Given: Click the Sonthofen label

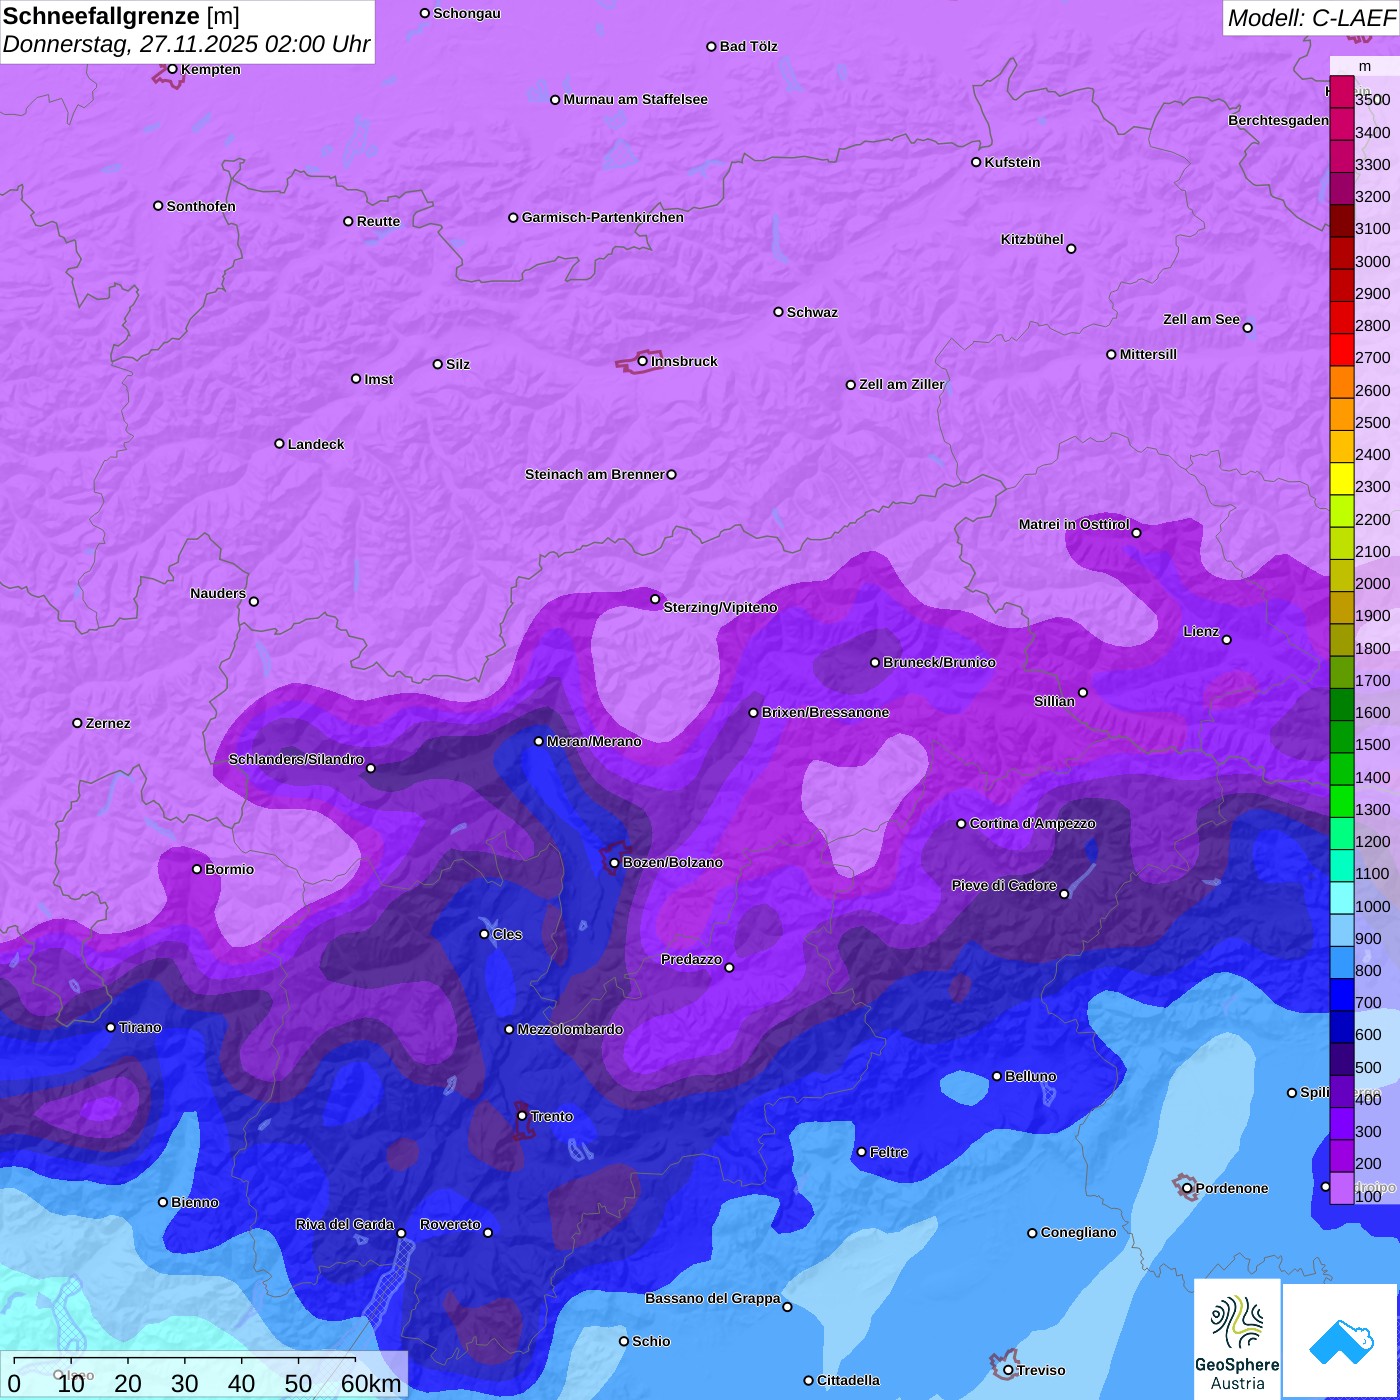Looking at the screenshot, I should [x=201, y=206].
